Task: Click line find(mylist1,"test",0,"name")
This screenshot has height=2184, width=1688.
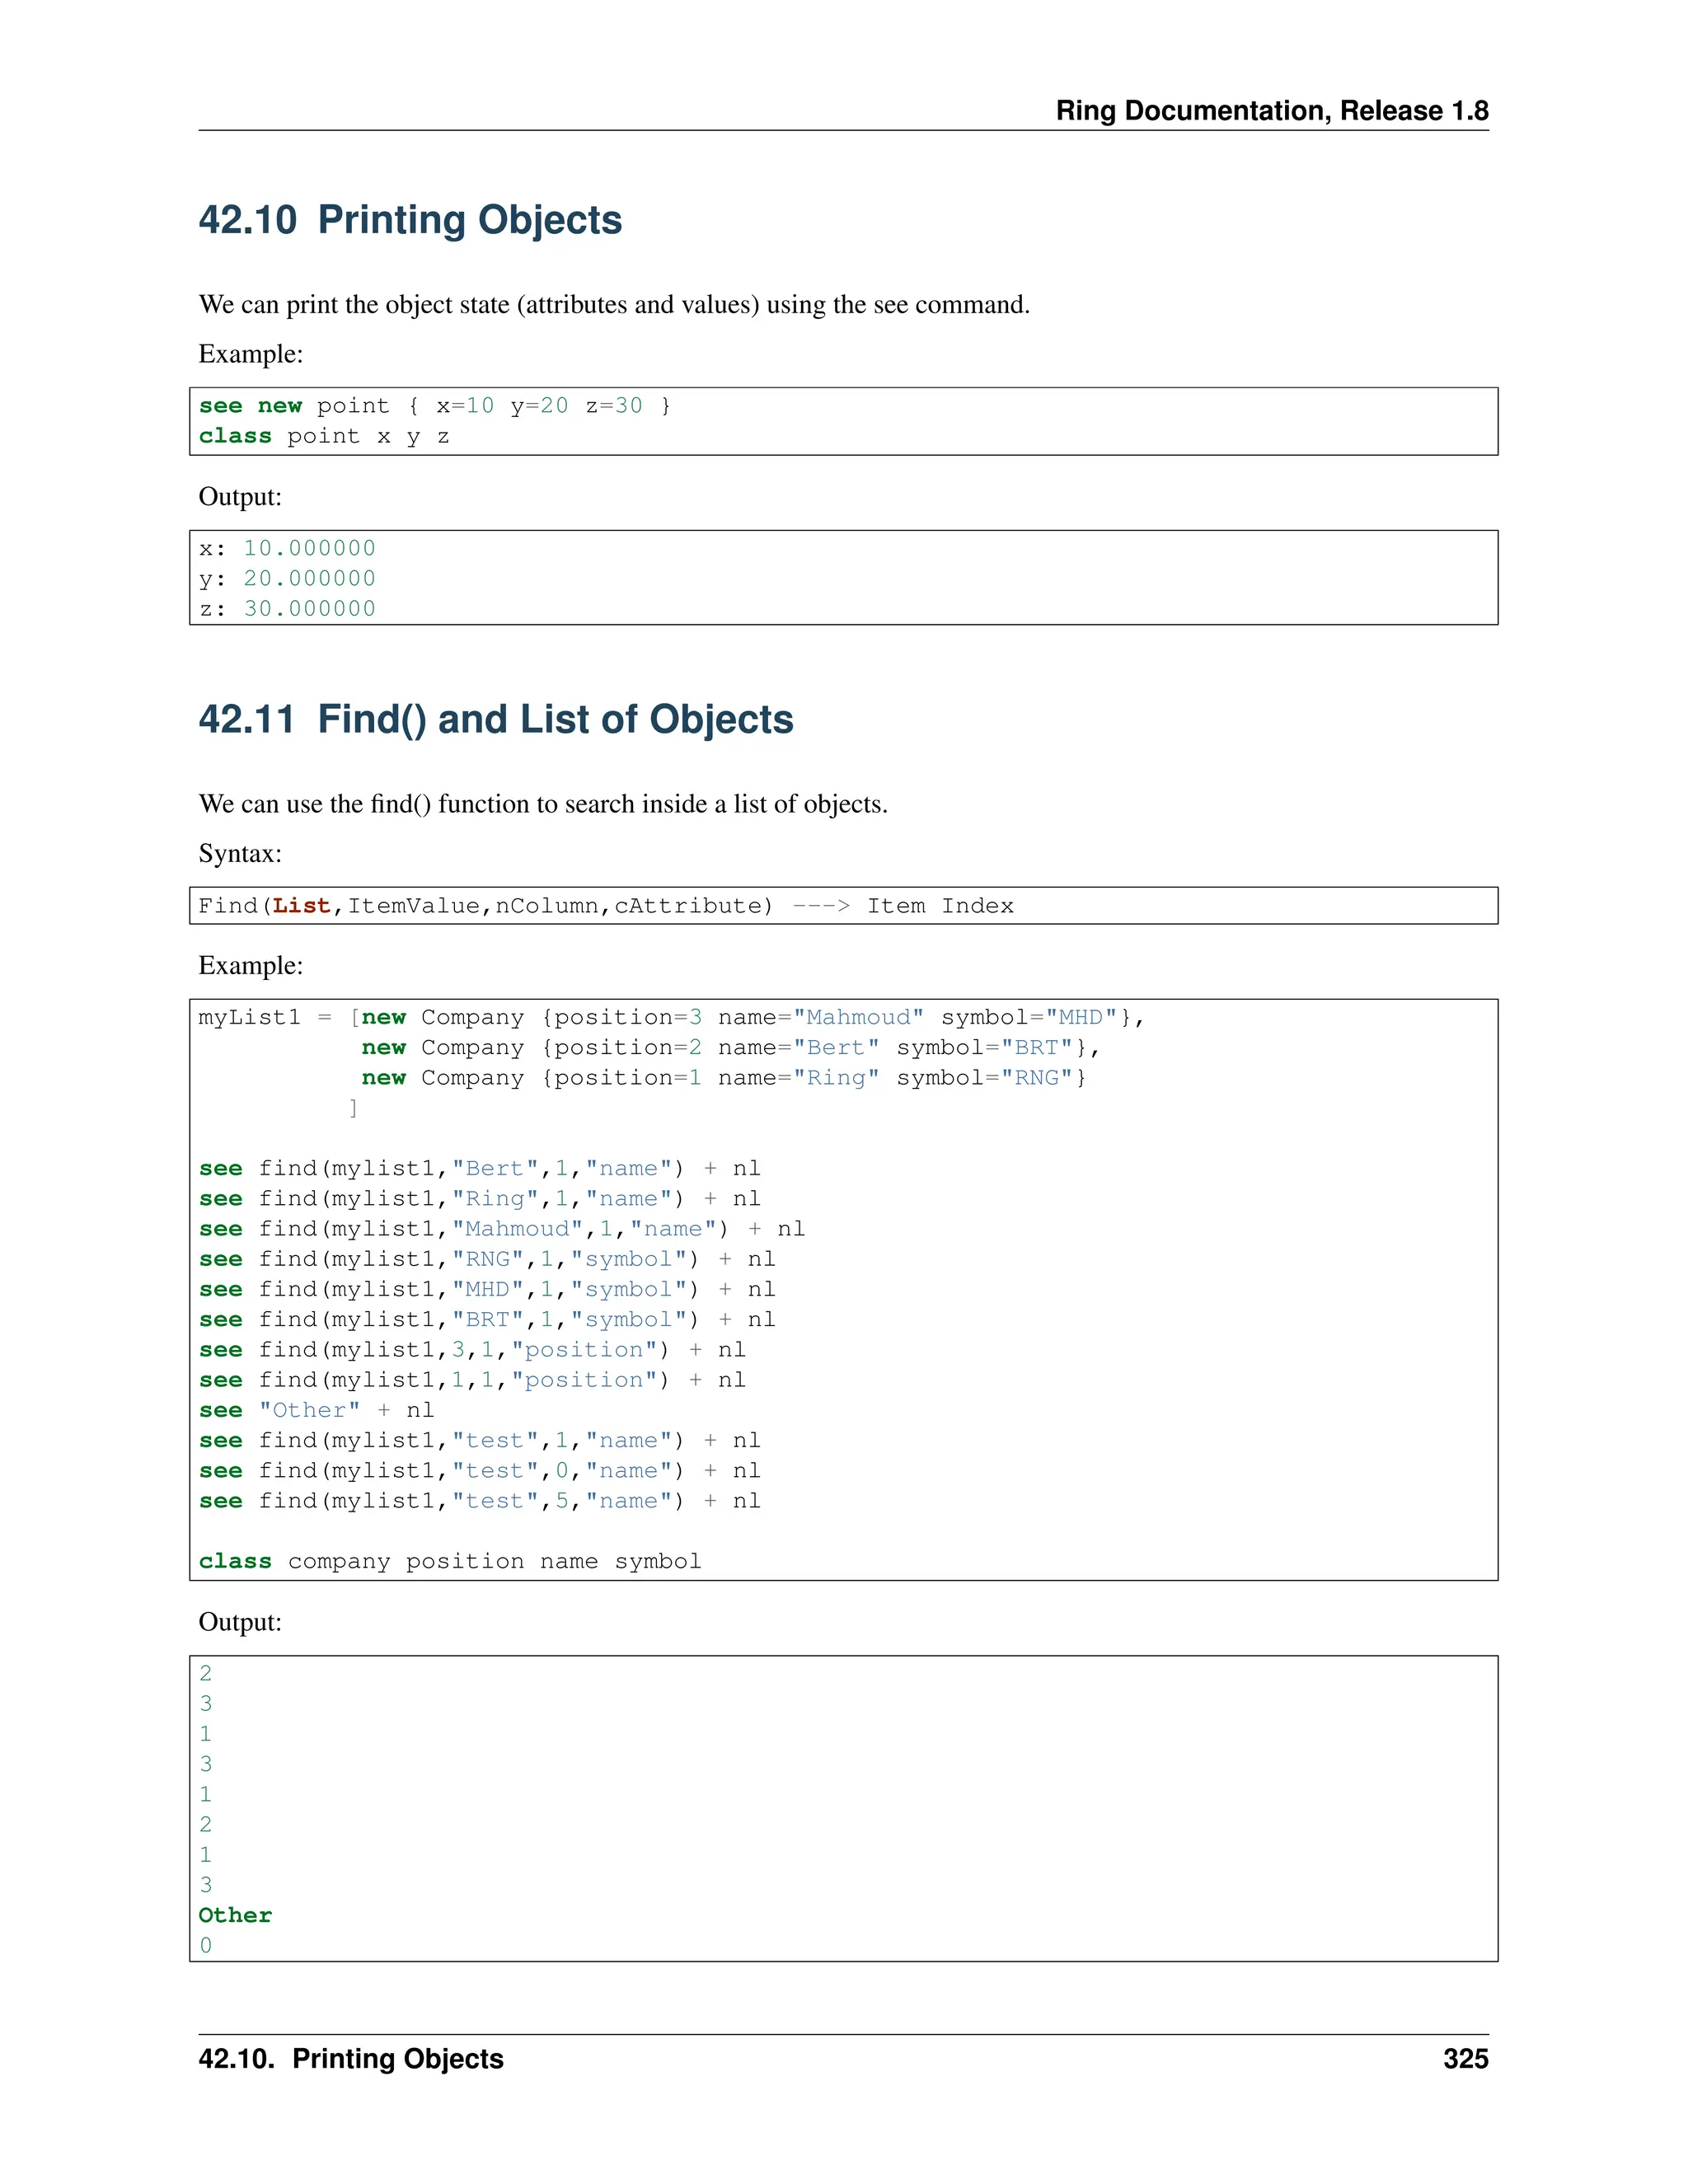Action: pyautogui.click(x=480, y=1471)
